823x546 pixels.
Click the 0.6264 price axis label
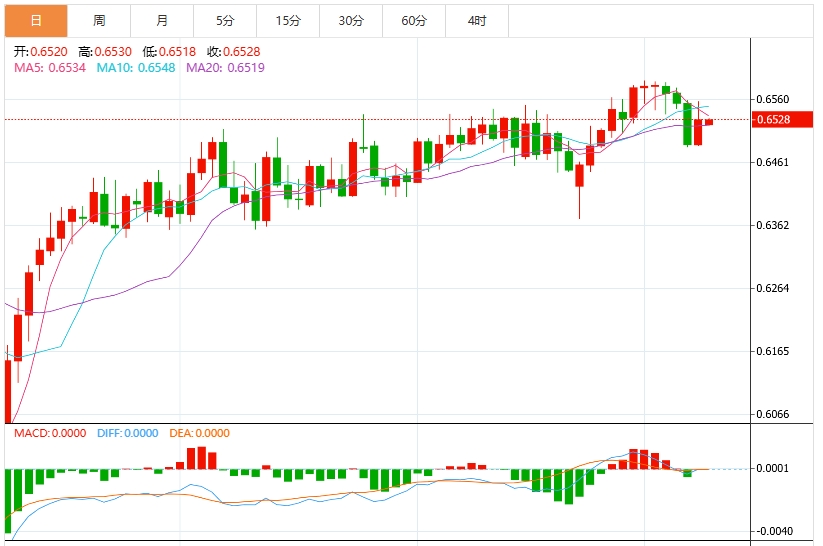(x=773, y=288)
